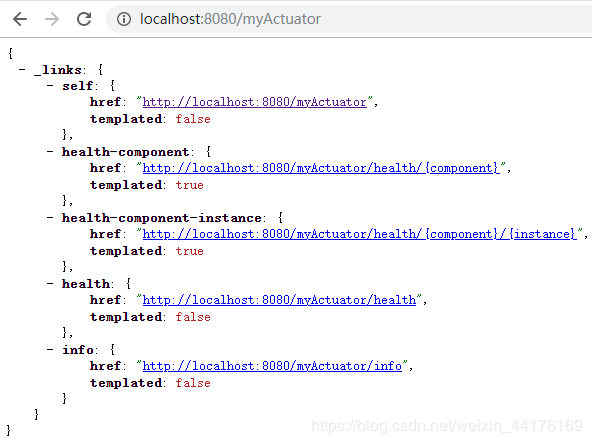Collapse the _links JSON node
Viewport: 592px width, 444px height.
pyautogui.click(x=22, y=69)
